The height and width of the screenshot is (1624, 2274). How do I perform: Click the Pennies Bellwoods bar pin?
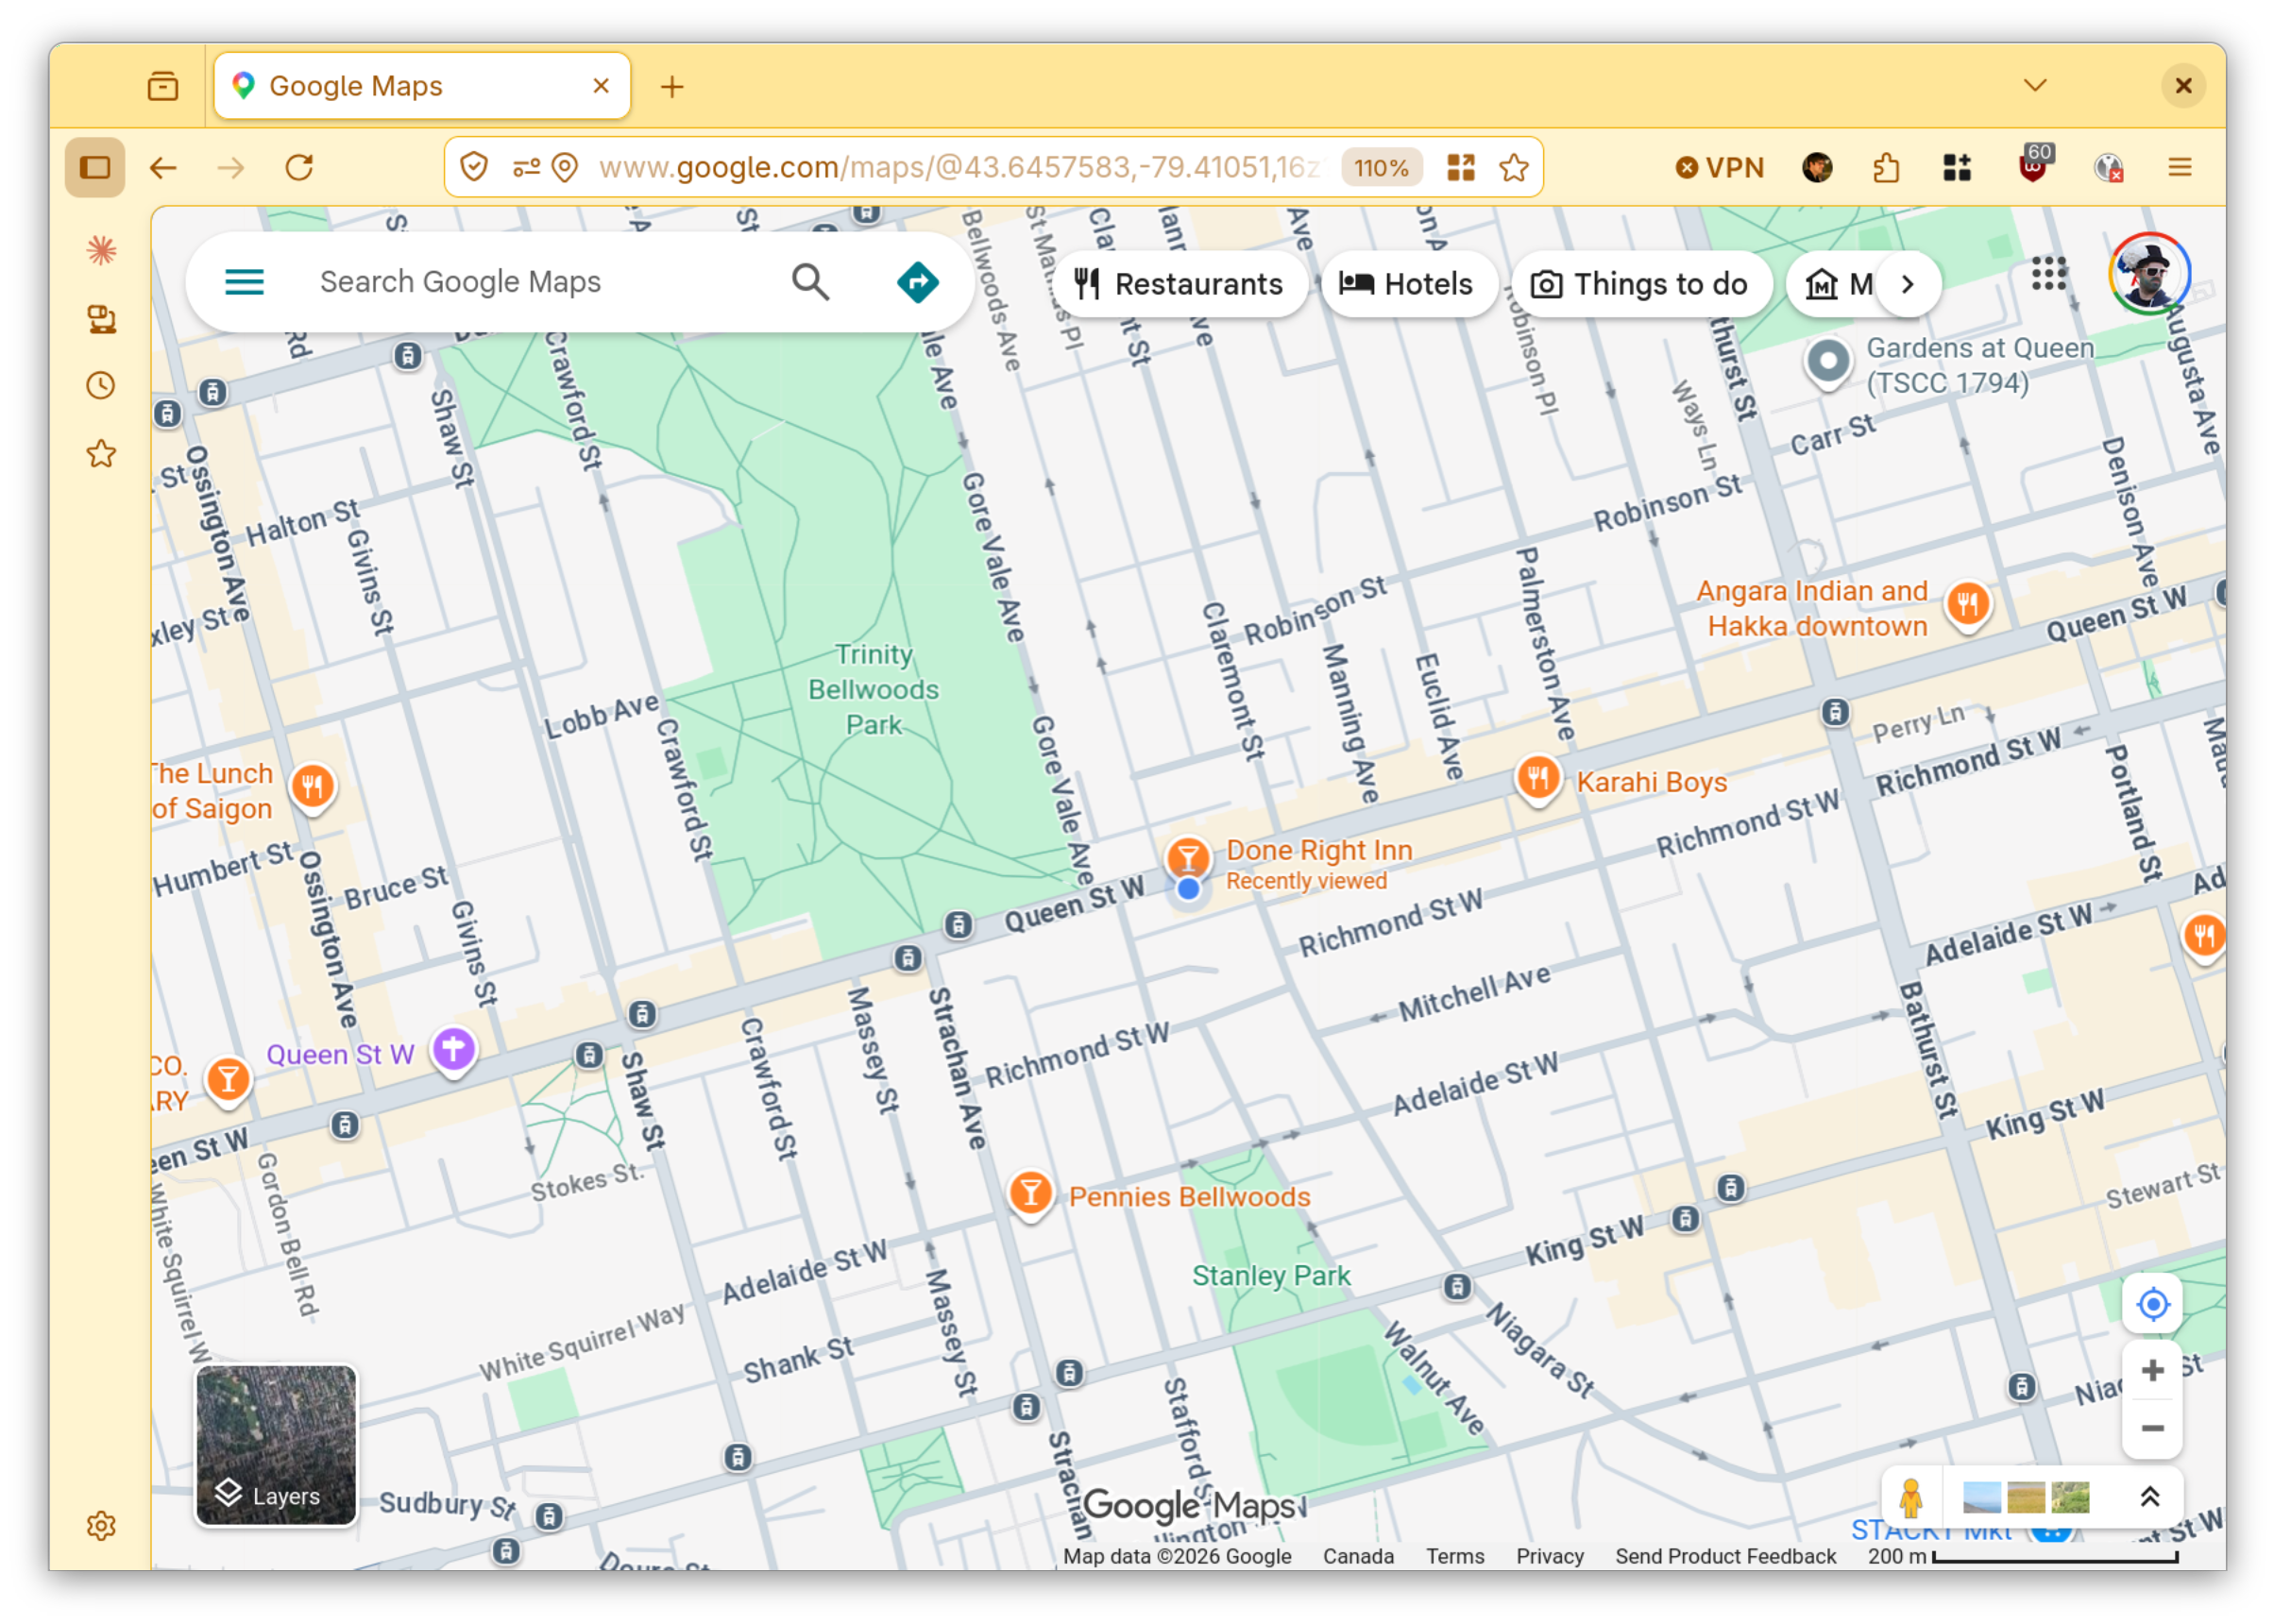[1030, 1194]
